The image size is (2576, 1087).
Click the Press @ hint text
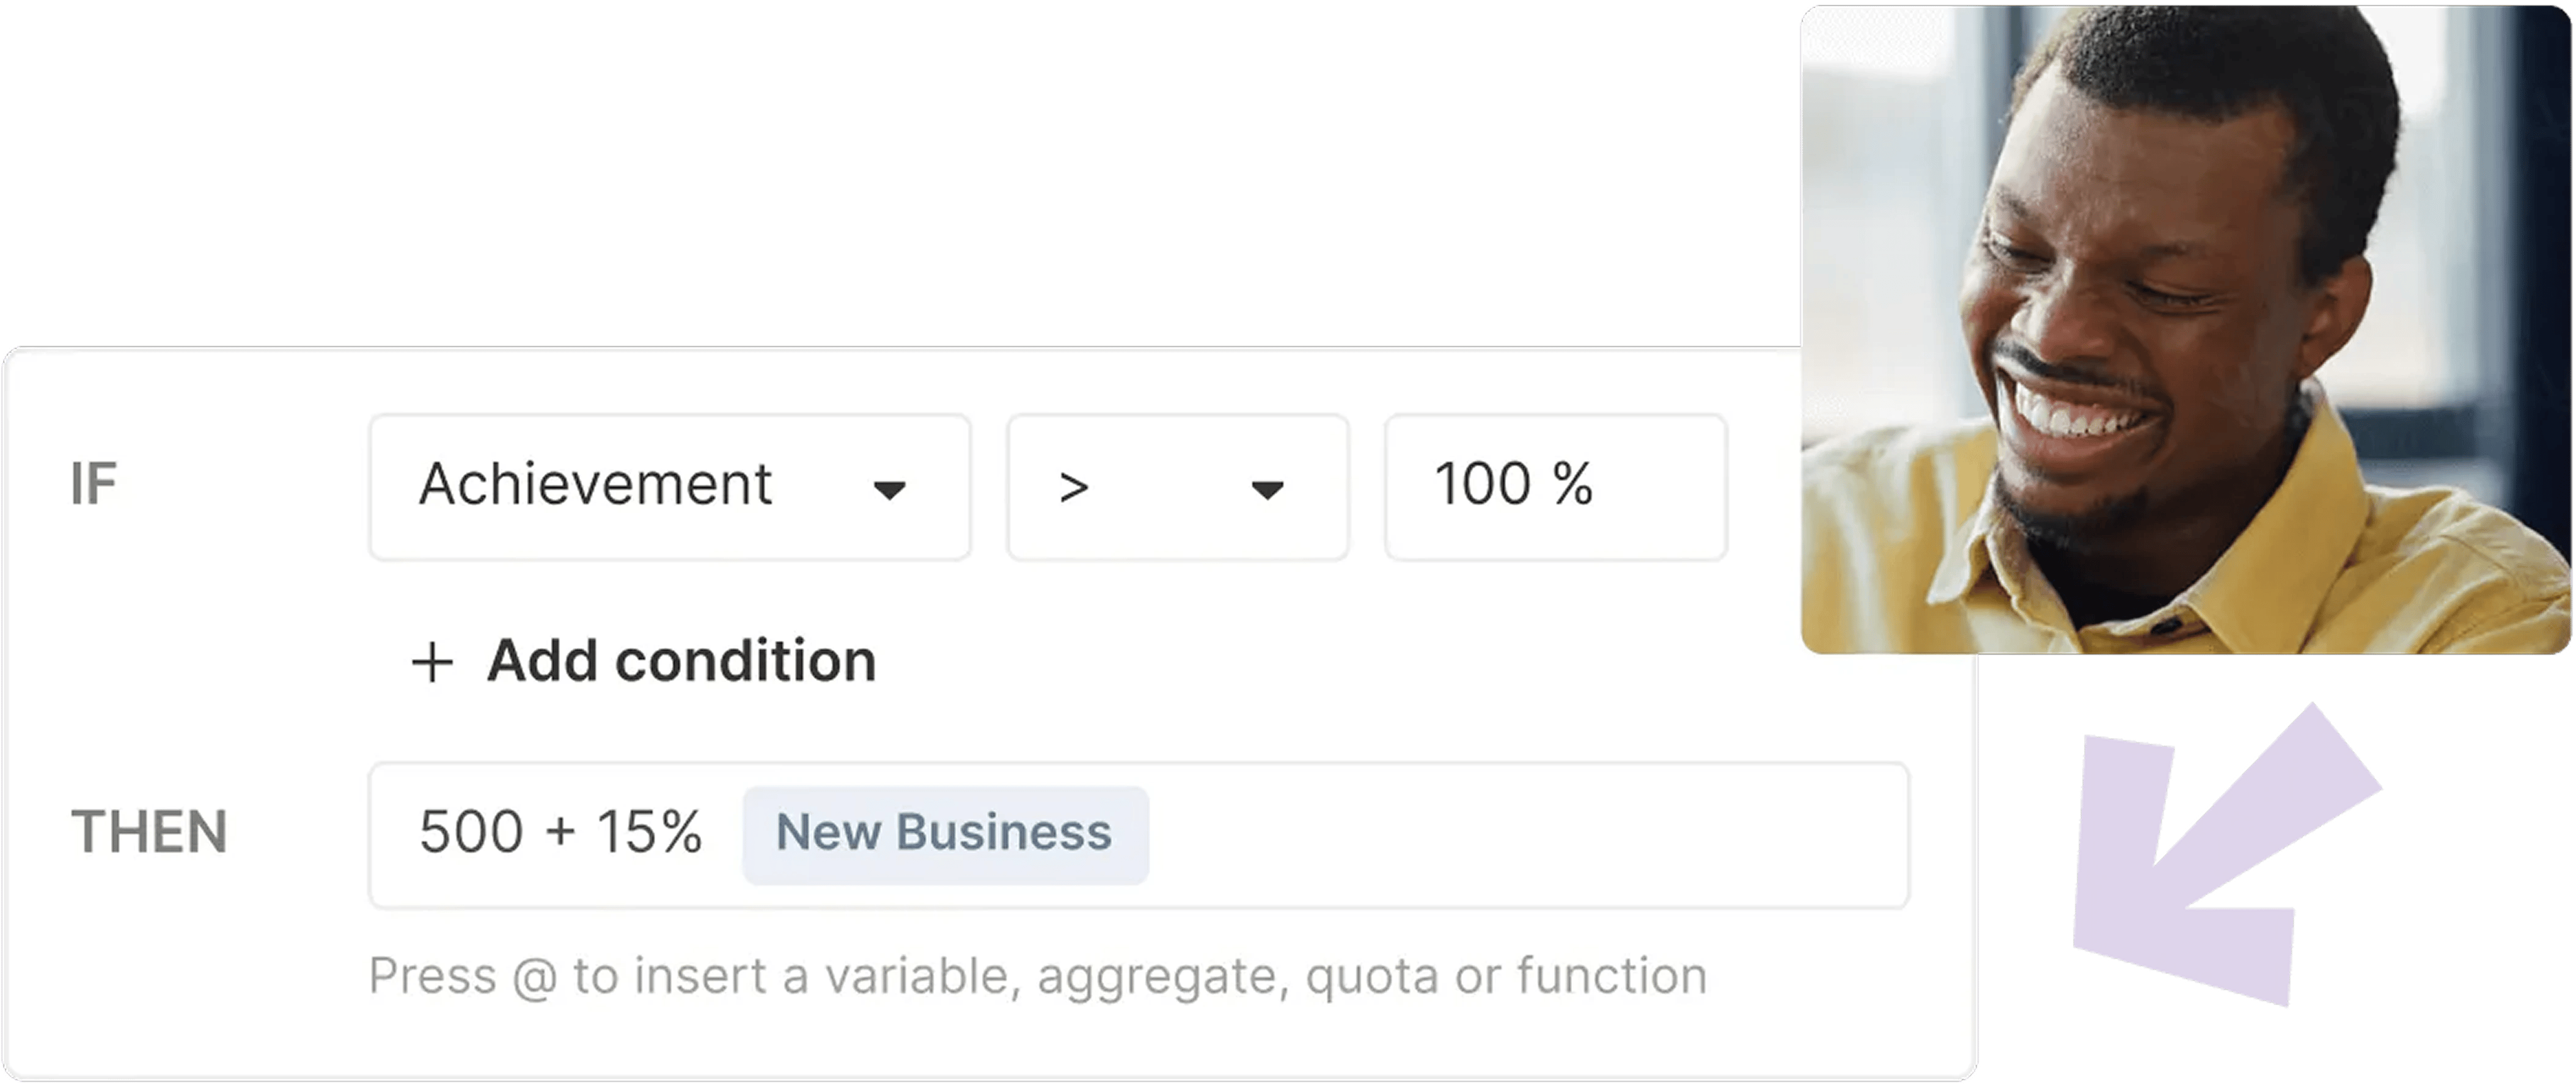click(x=1037, y=976)
